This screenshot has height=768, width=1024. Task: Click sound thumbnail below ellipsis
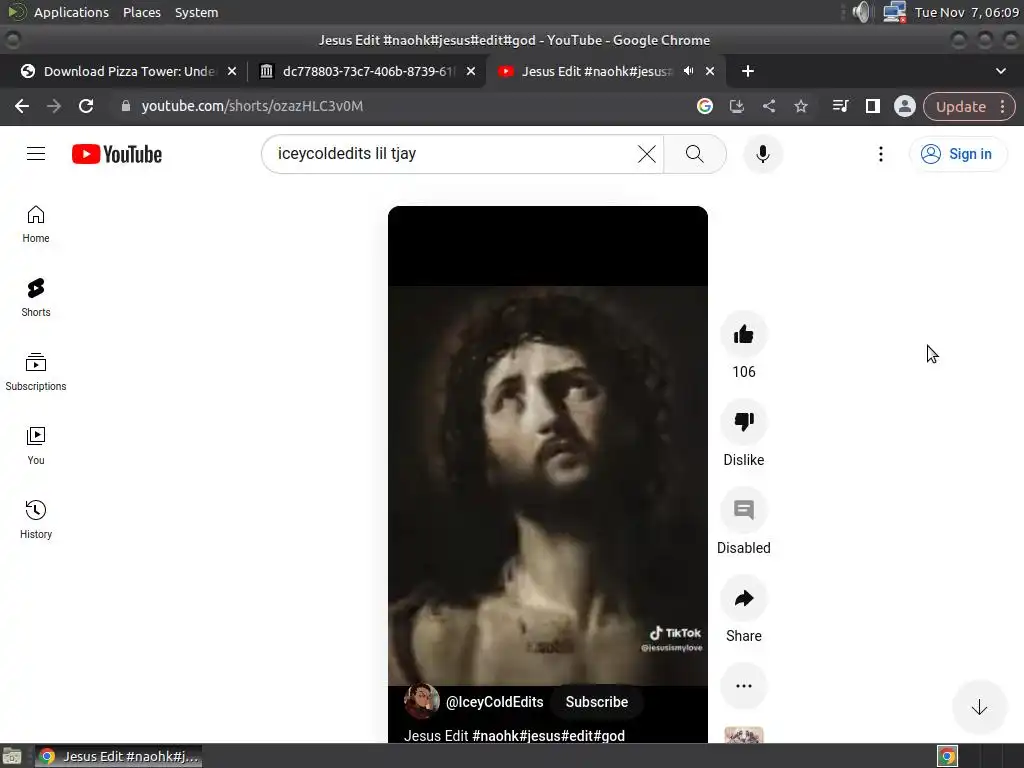coord(744,735)
